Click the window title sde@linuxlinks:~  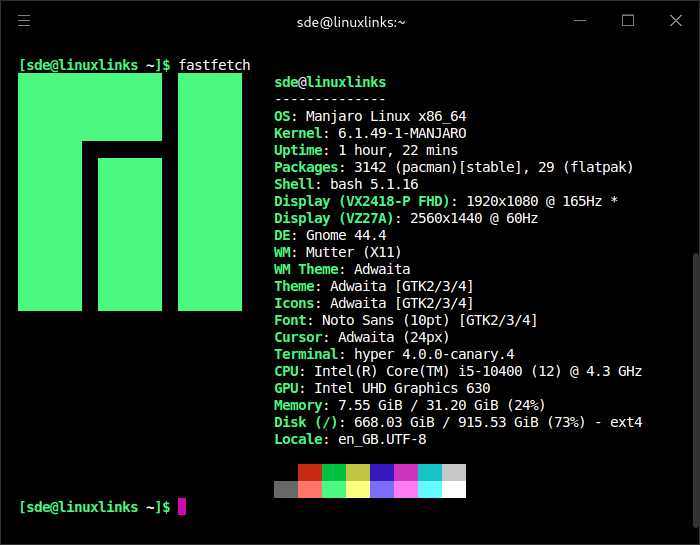click(x=351, y=22)
